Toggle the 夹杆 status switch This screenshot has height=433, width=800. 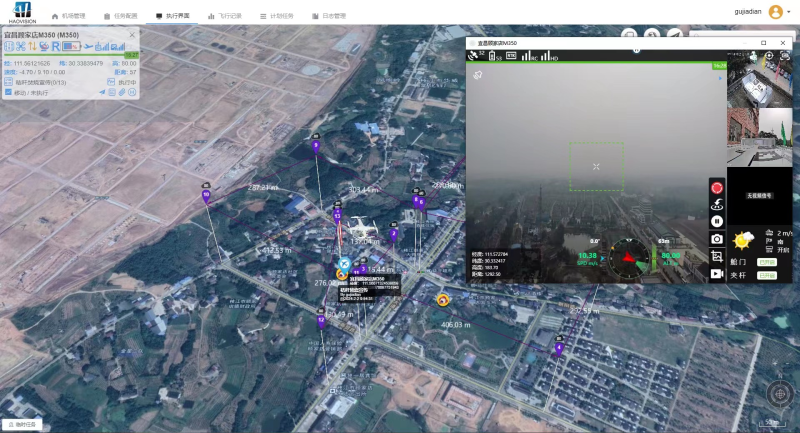point(766,274)
